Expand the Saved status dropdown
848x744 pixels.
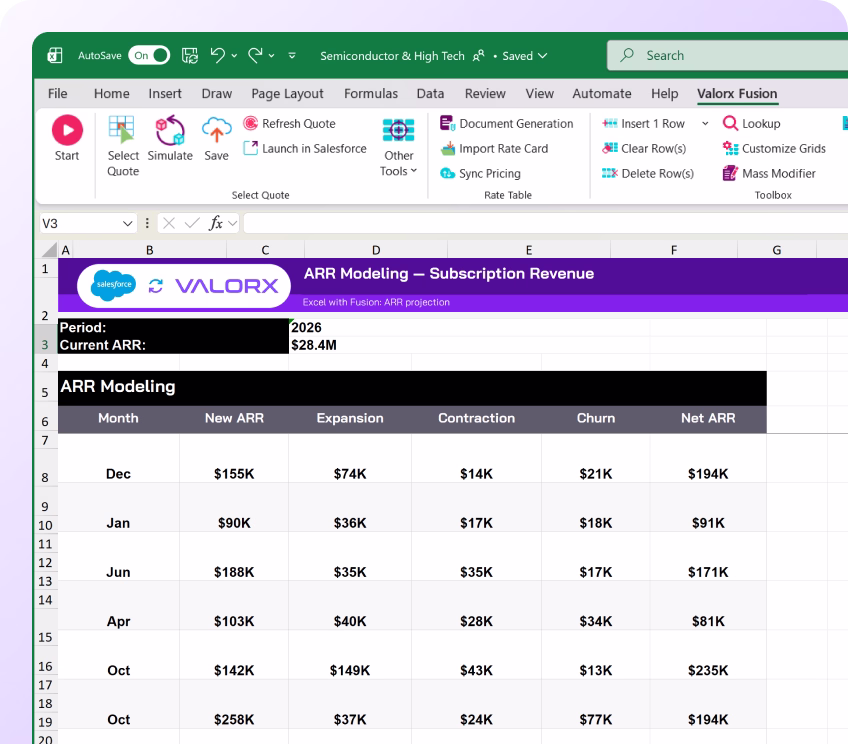click(x=543, y=56)
